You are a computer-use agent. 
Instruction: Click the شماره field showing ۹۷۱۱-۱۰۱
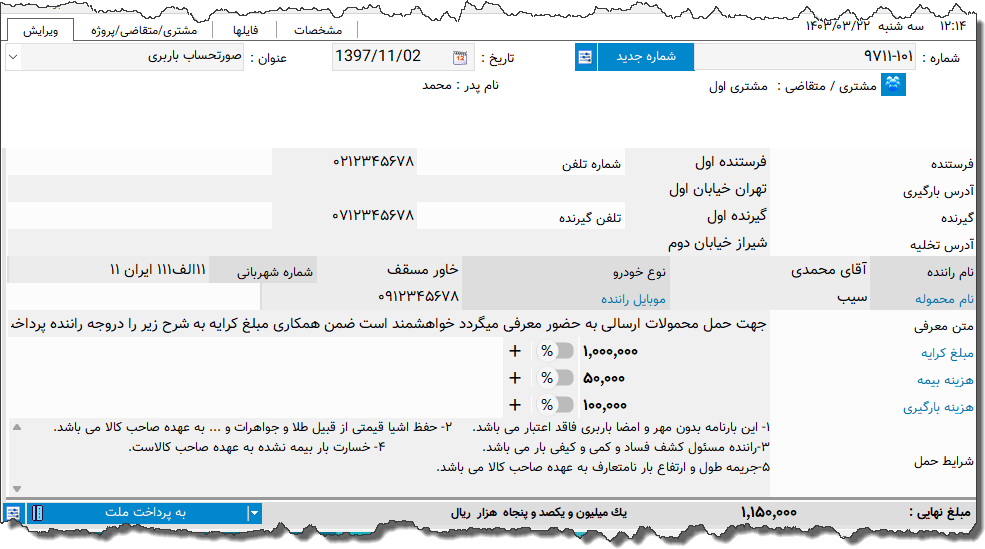click(805, 57)
